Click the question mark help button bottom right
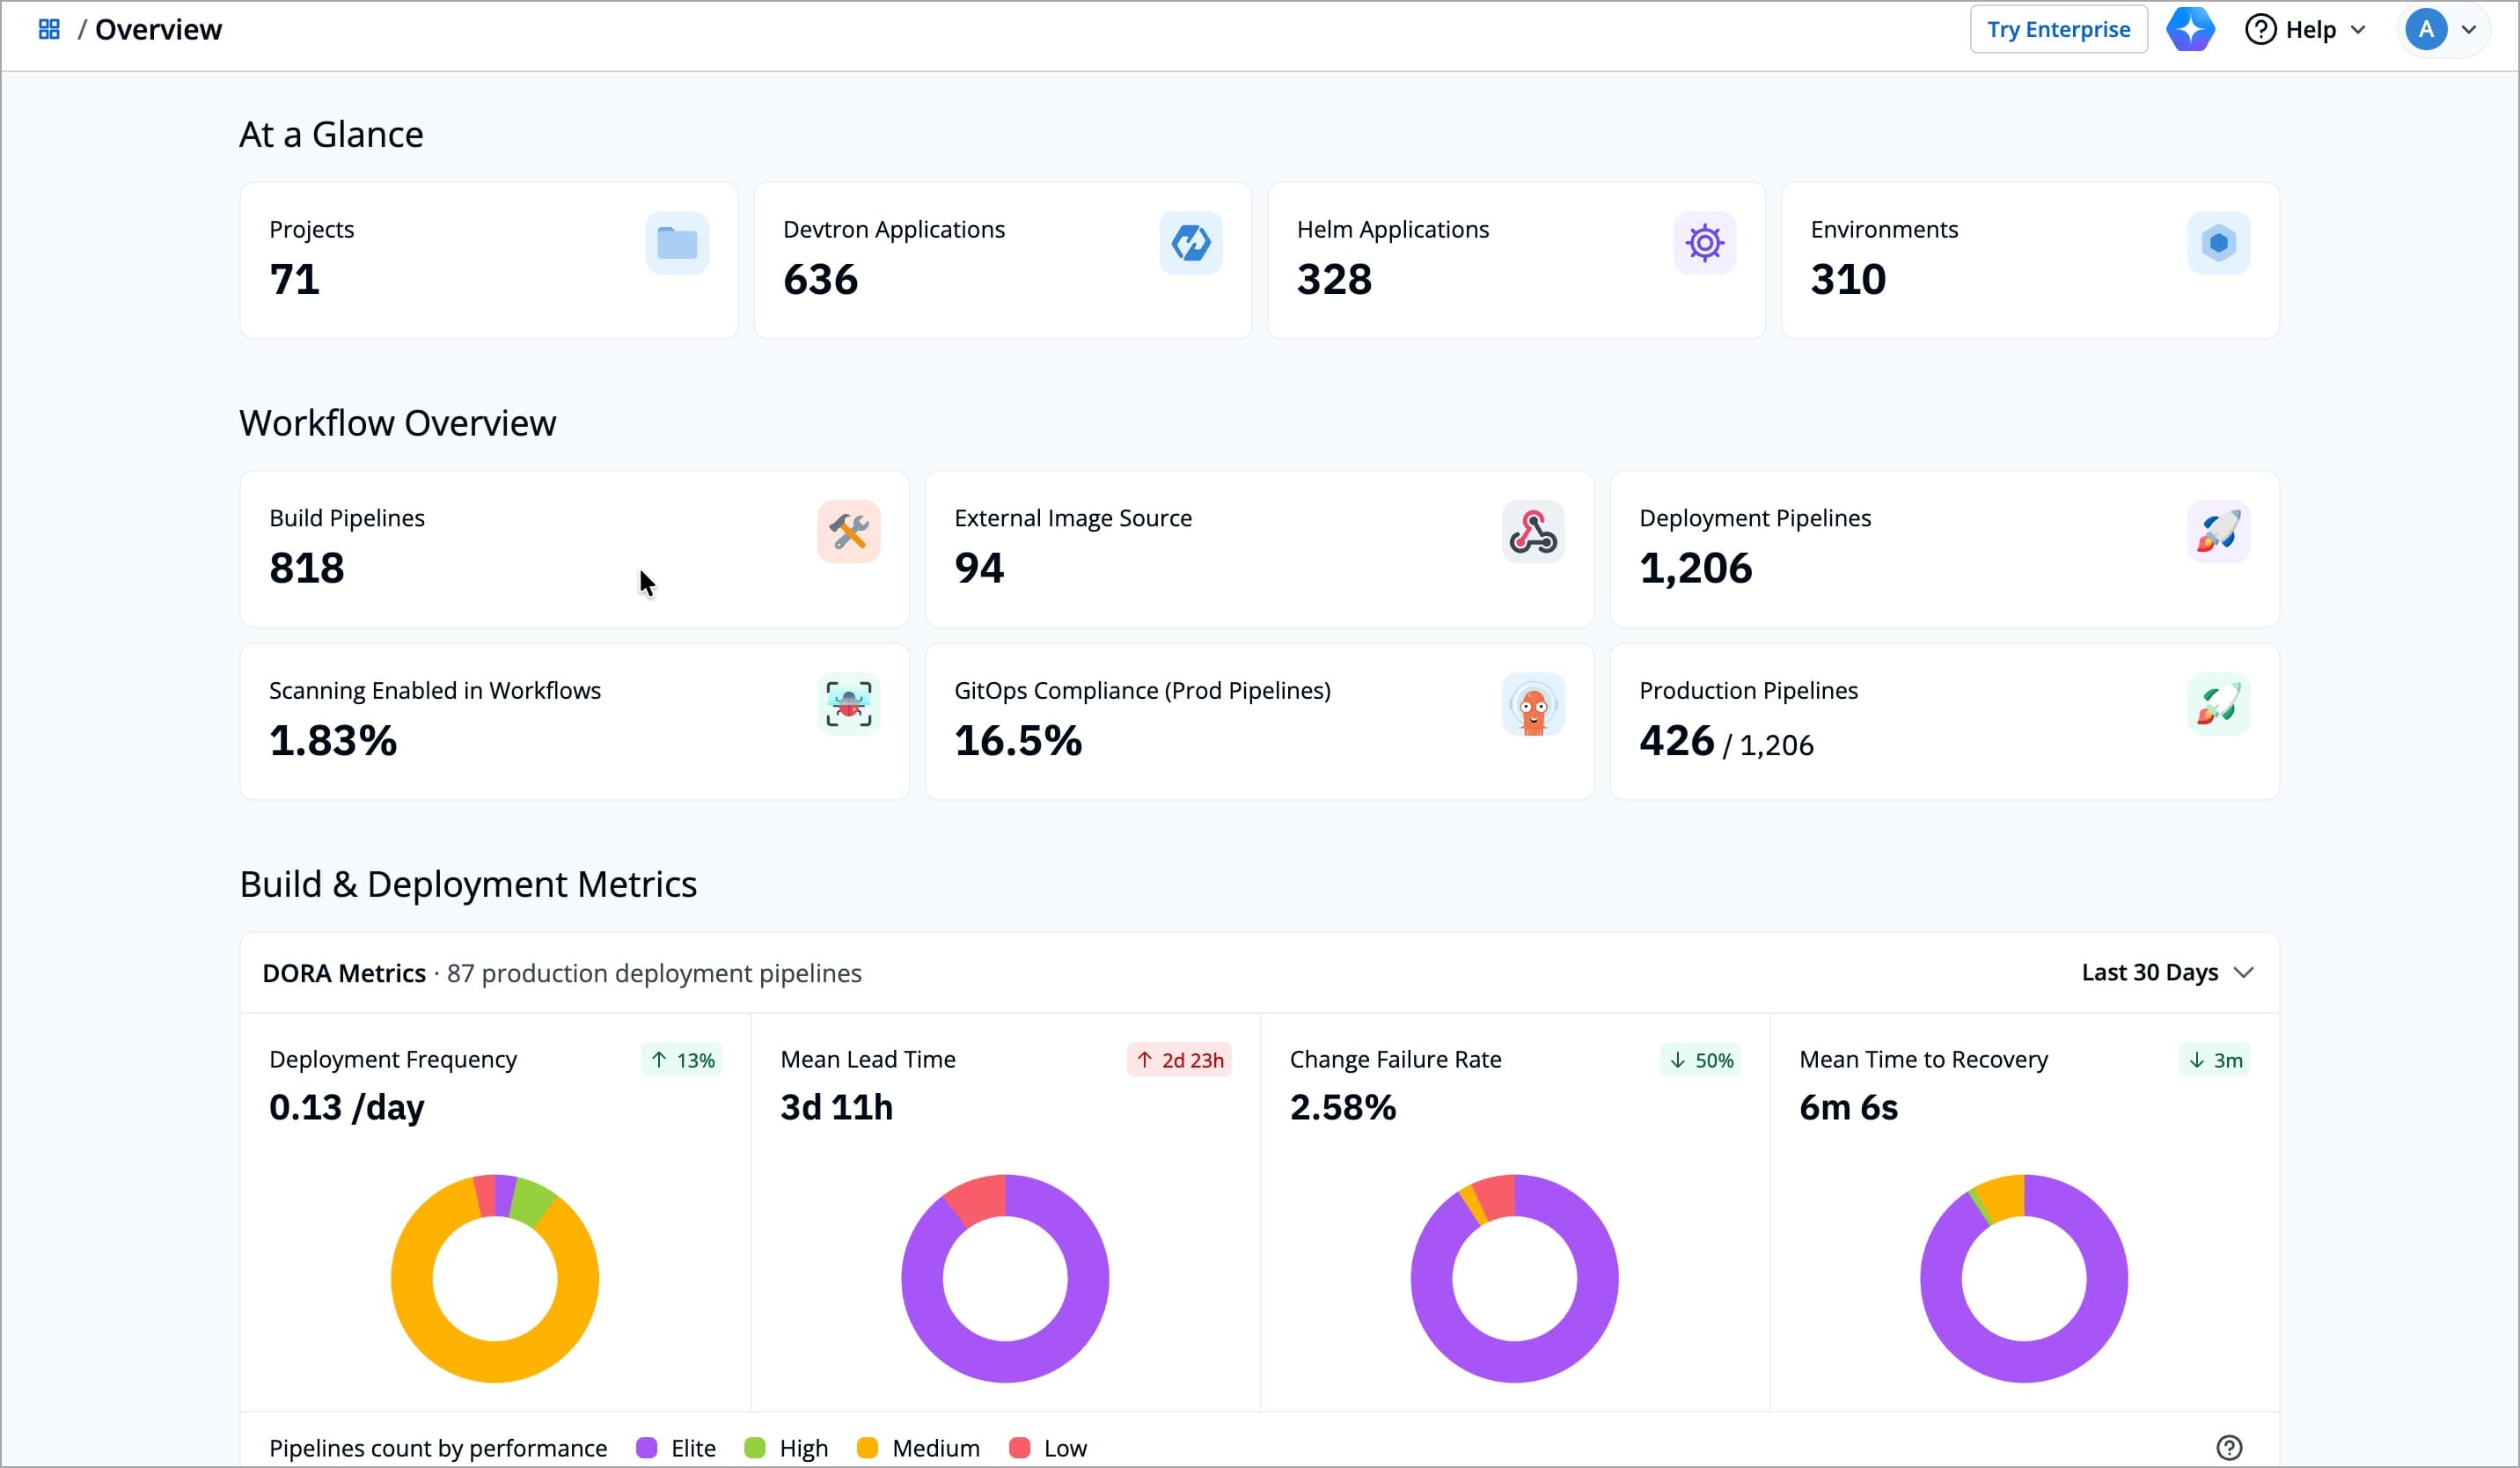 click(x=2230, y=1447)
